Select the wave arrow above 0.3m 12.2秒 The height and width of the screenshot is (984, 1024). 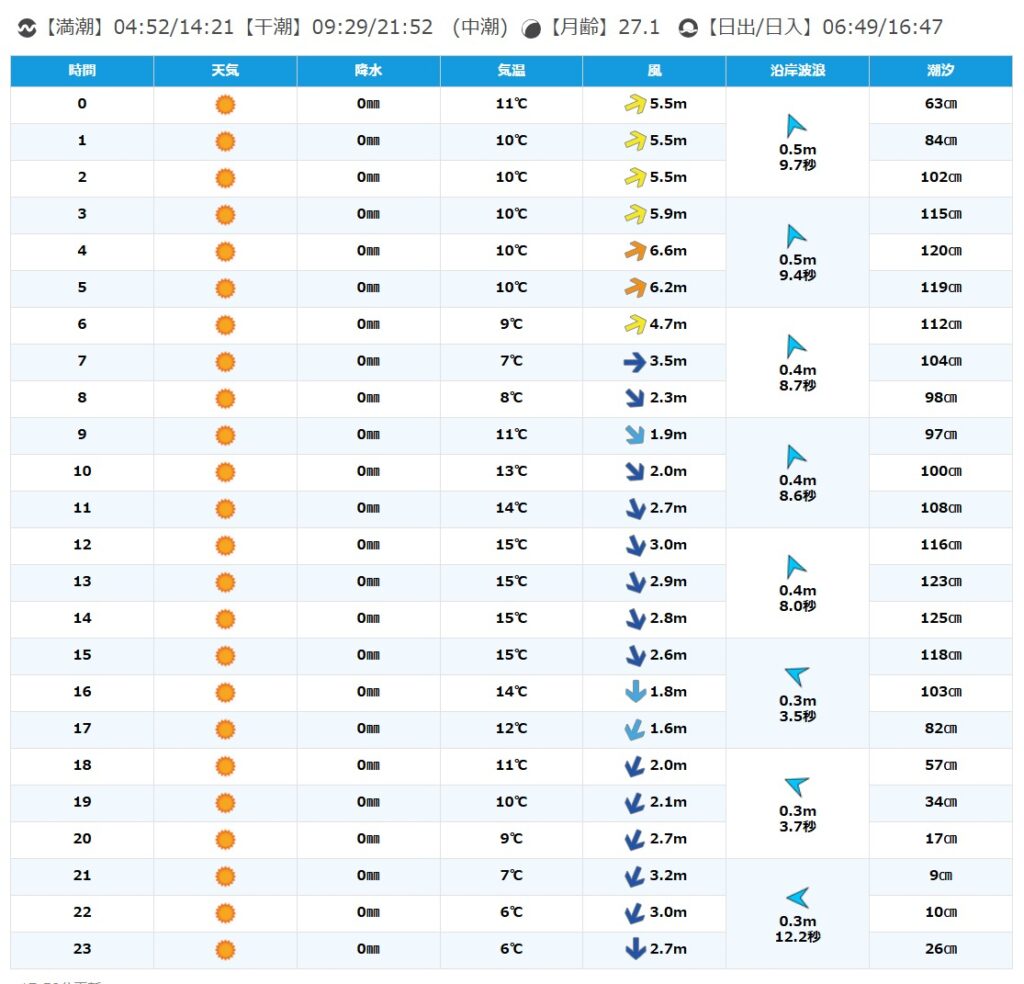pos(796,897)
